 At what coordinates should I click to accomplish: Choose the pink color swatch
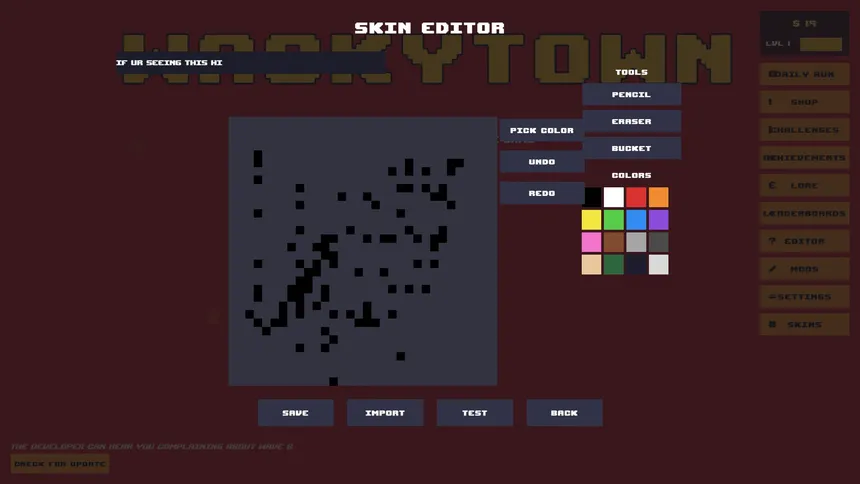[x=591, y=242]
